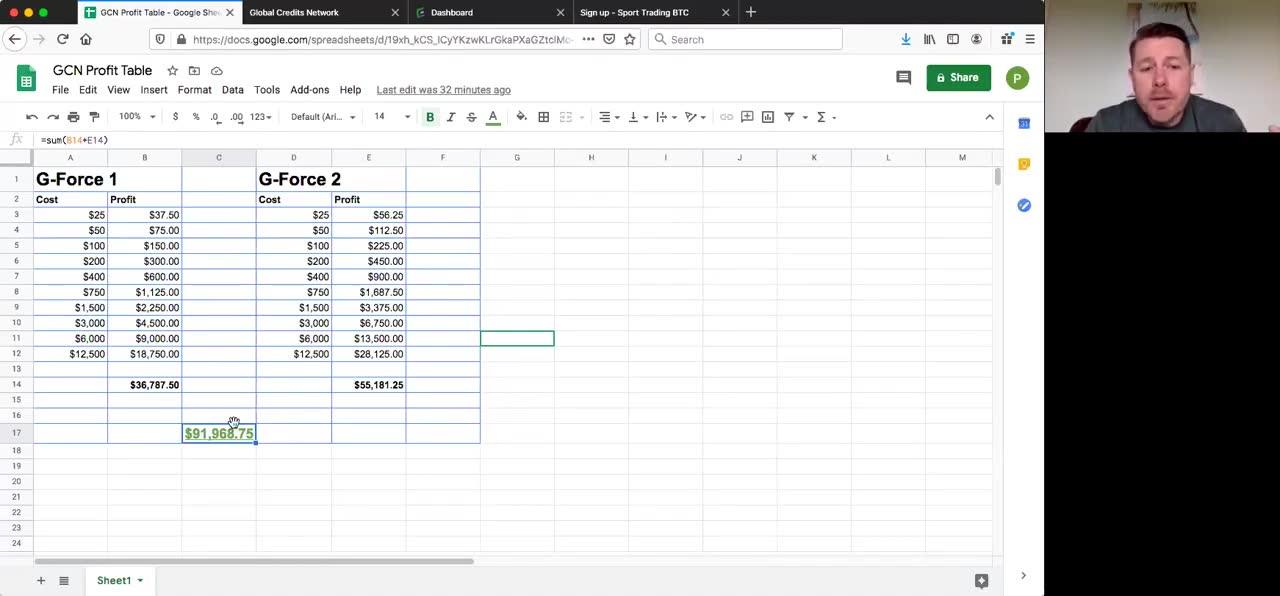Open the fill color picker

[x=522, y=117]
